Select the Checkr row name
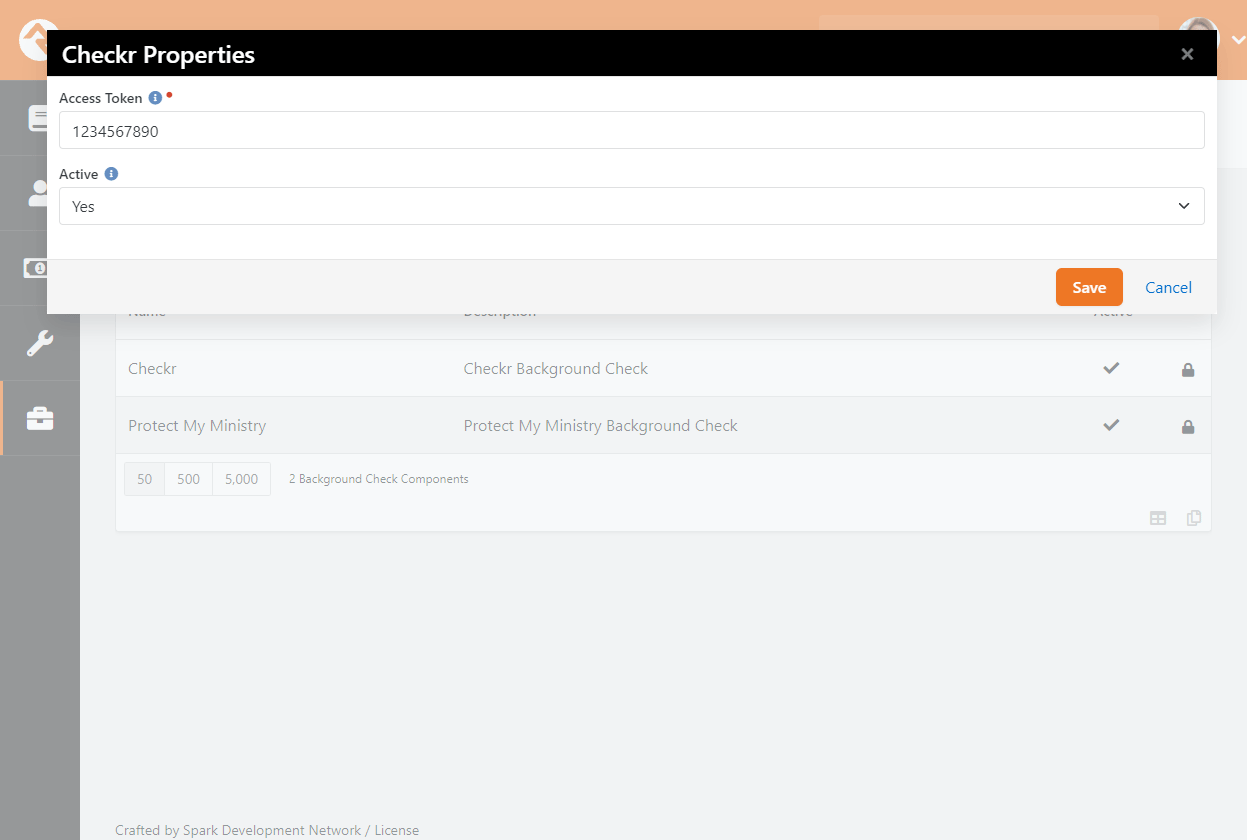Image resolution: width=1247 pixels, height=840 pixels. pyautogui.click(x=152, y=369)
